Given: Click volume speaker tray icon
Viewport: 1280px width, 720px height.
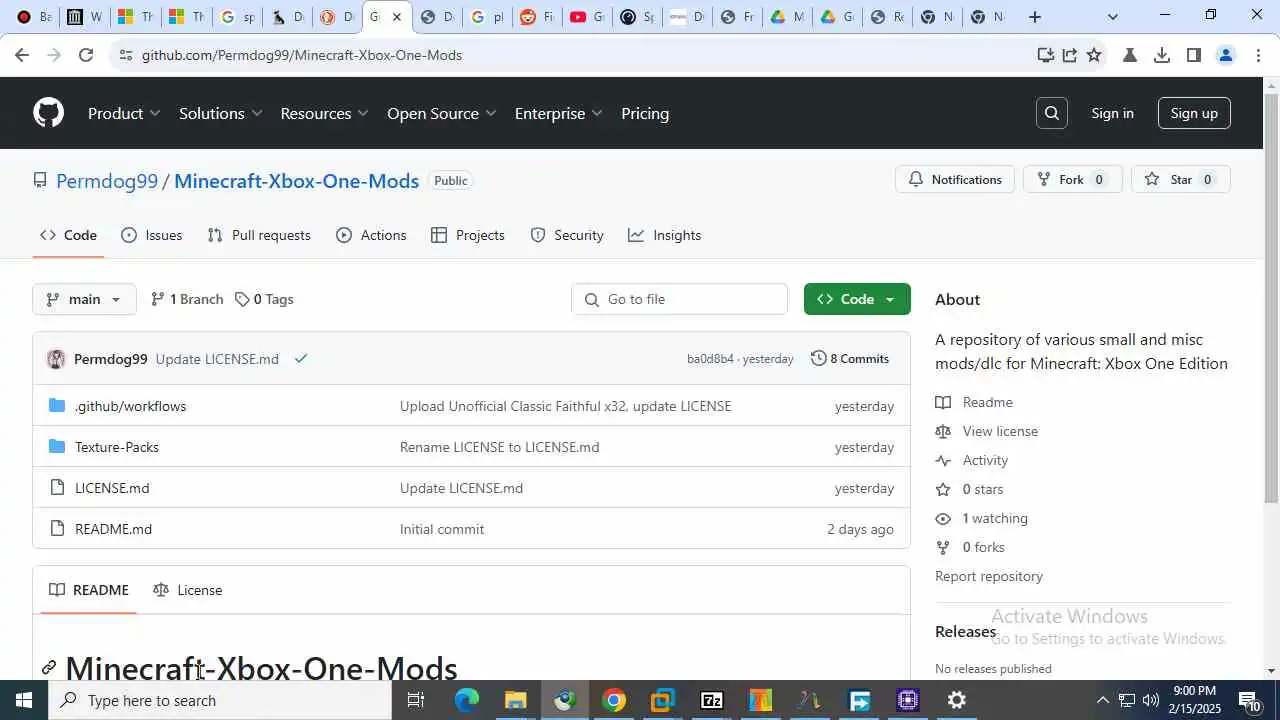Looking at the screenshot, I should tap(1151, 700).
